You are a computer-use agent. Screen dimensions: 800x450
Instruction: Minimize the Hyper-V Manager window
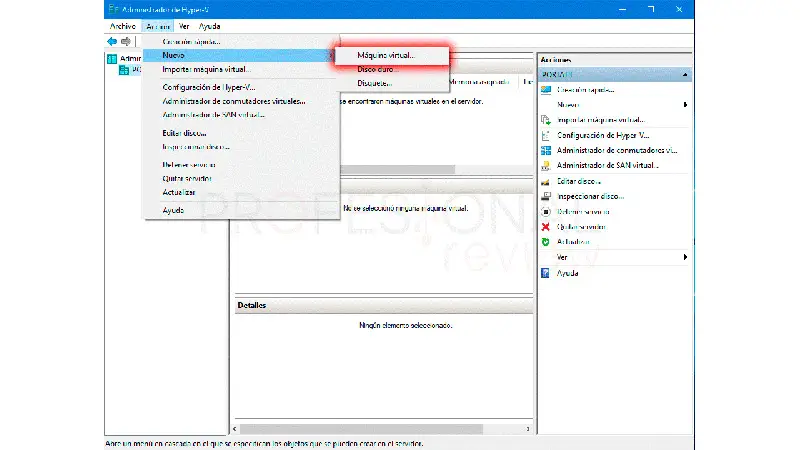[622, 9]
